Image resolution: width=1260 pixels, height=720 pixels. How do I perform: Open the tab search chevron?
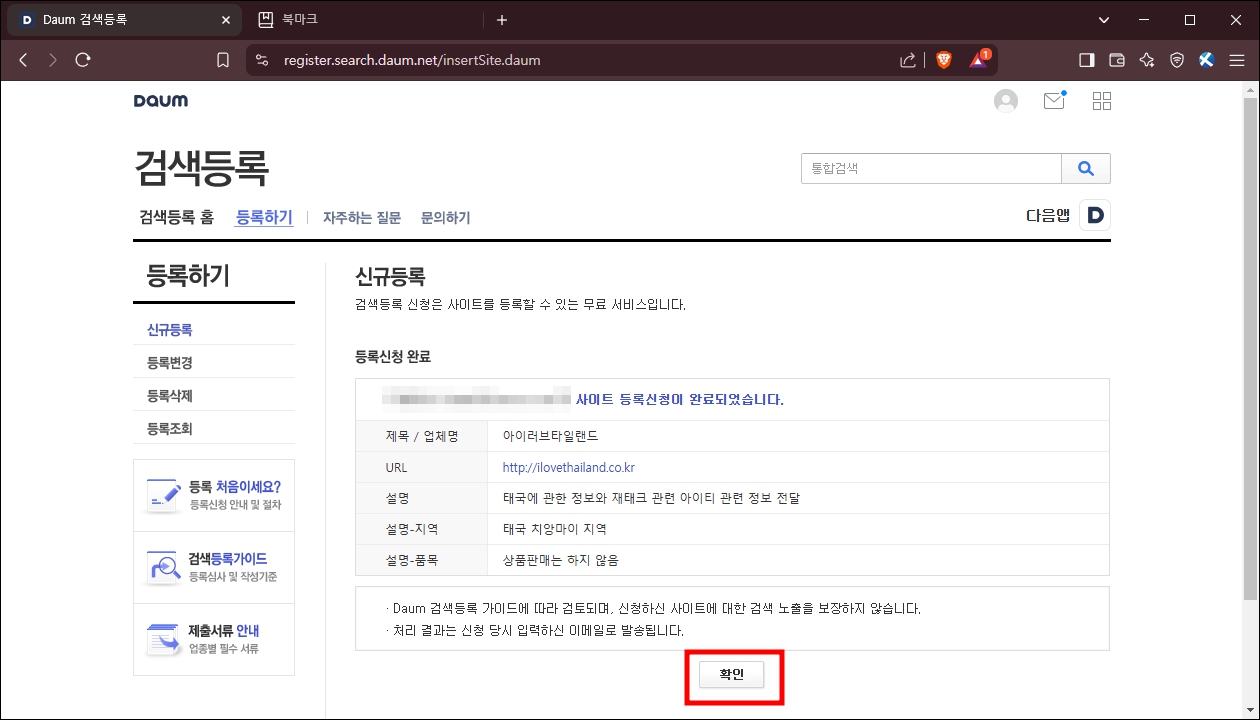pyautogui.click(x=1104, y=20)
